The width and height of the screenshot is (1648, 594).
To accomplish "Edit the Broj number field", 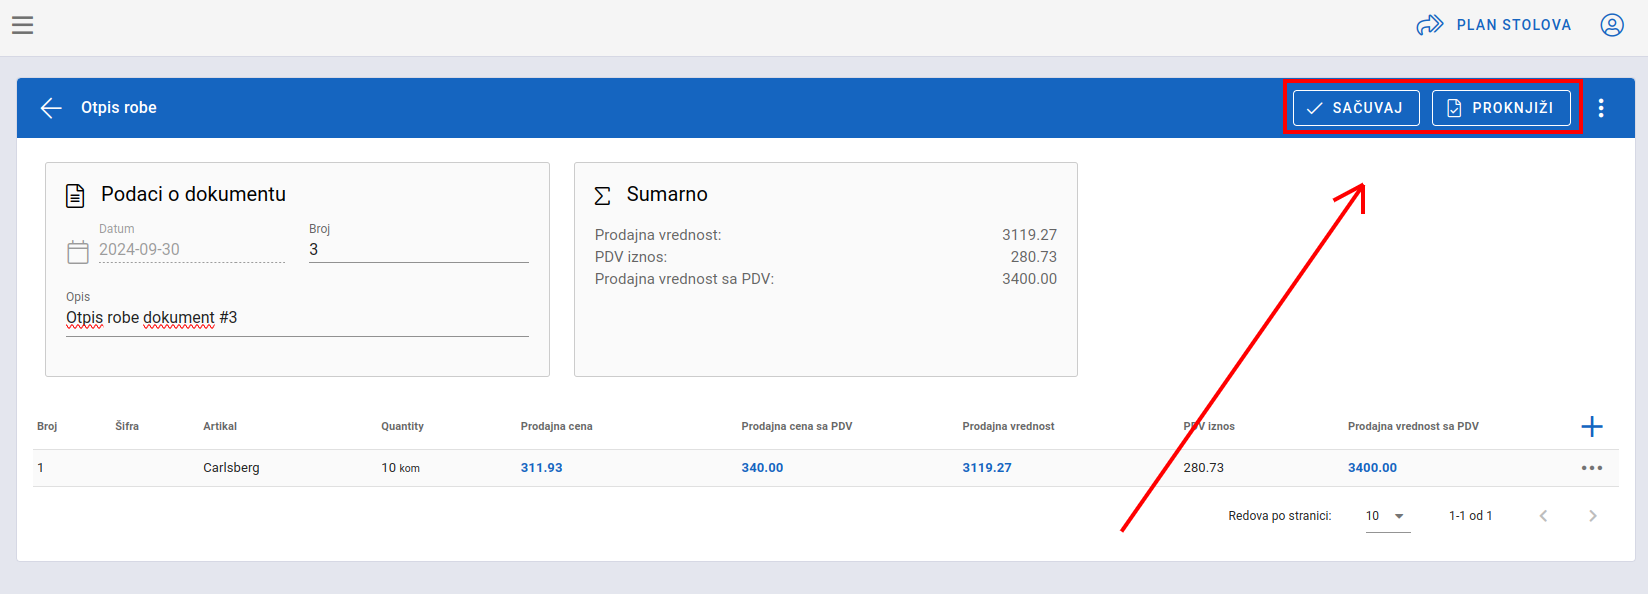I will coord(418,250).
